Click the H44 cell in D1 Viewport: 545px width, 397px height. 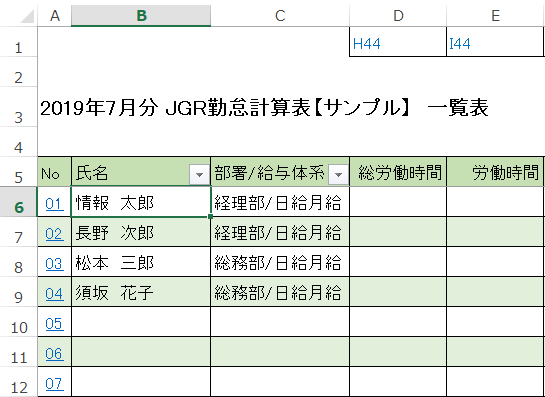(x=398, y=42)
